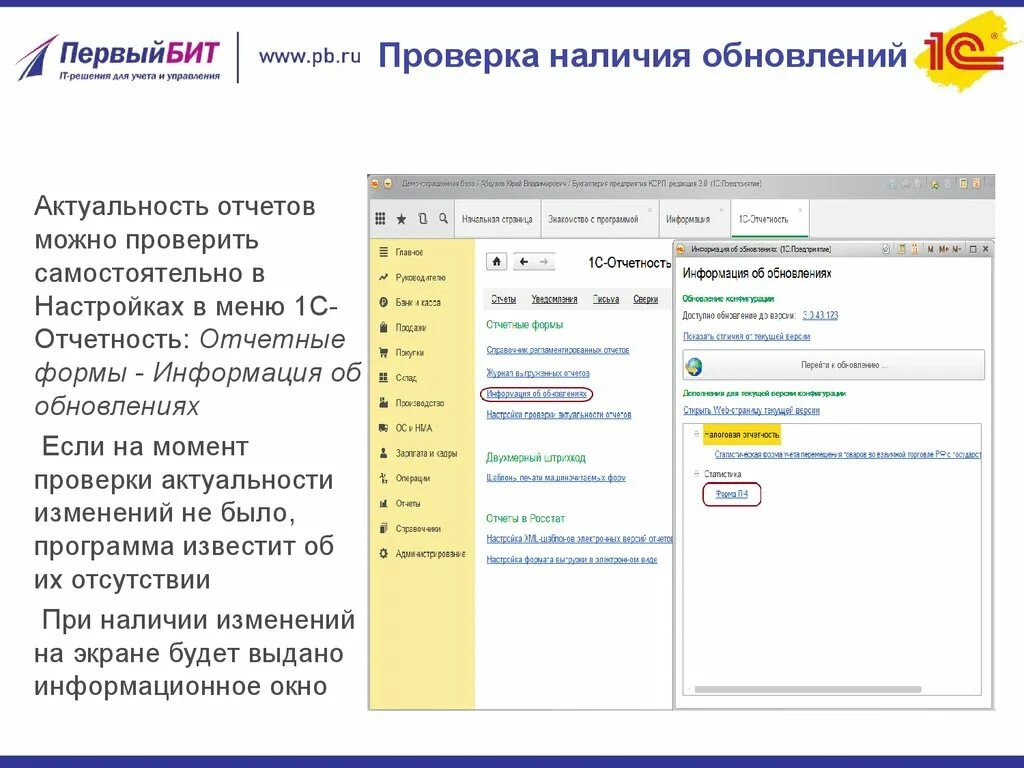Screen dimensions: 1024x768
Task: Open the Письма link
Action: (x=606, y=299)
